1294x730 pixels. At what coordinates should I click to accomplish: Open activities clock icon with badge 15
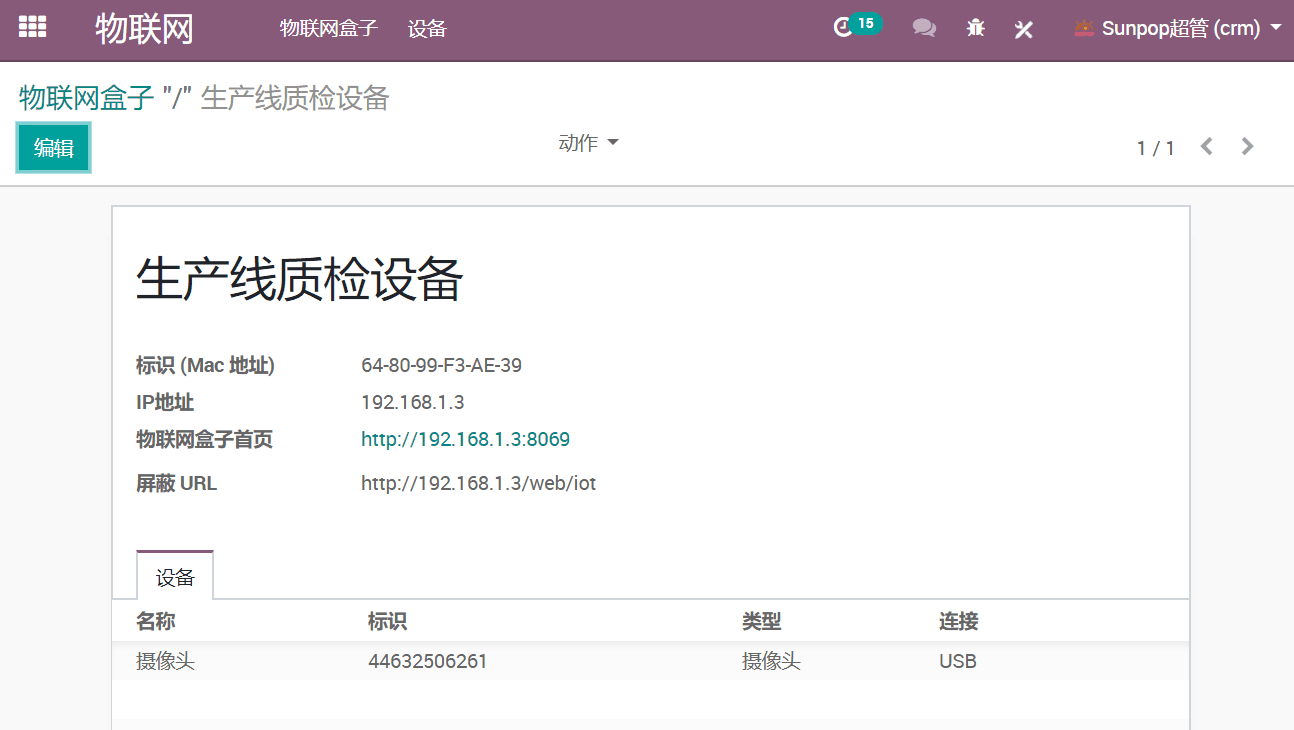[857, 26]
